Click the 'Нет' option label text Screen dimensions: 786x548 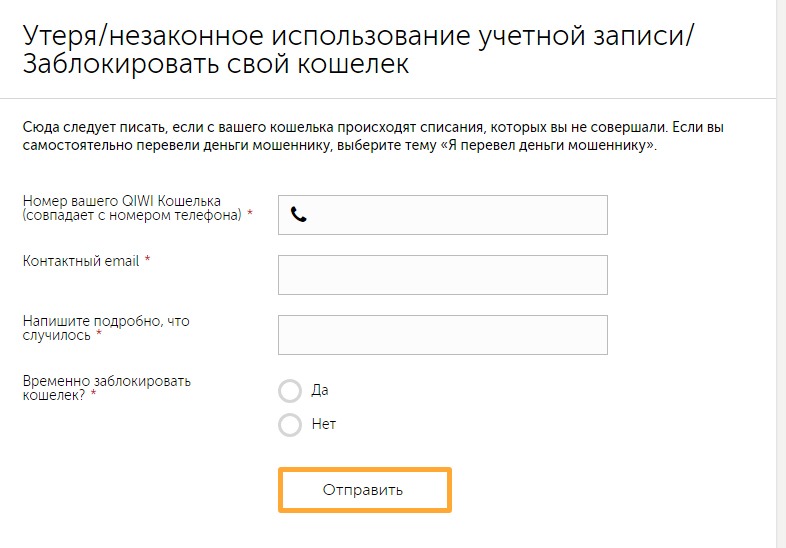coord(324,424)
